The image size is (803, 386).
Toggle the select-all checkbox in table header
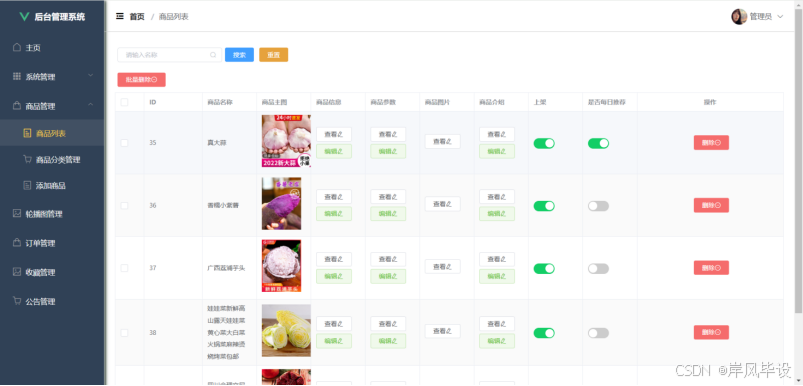click(124, 102)
